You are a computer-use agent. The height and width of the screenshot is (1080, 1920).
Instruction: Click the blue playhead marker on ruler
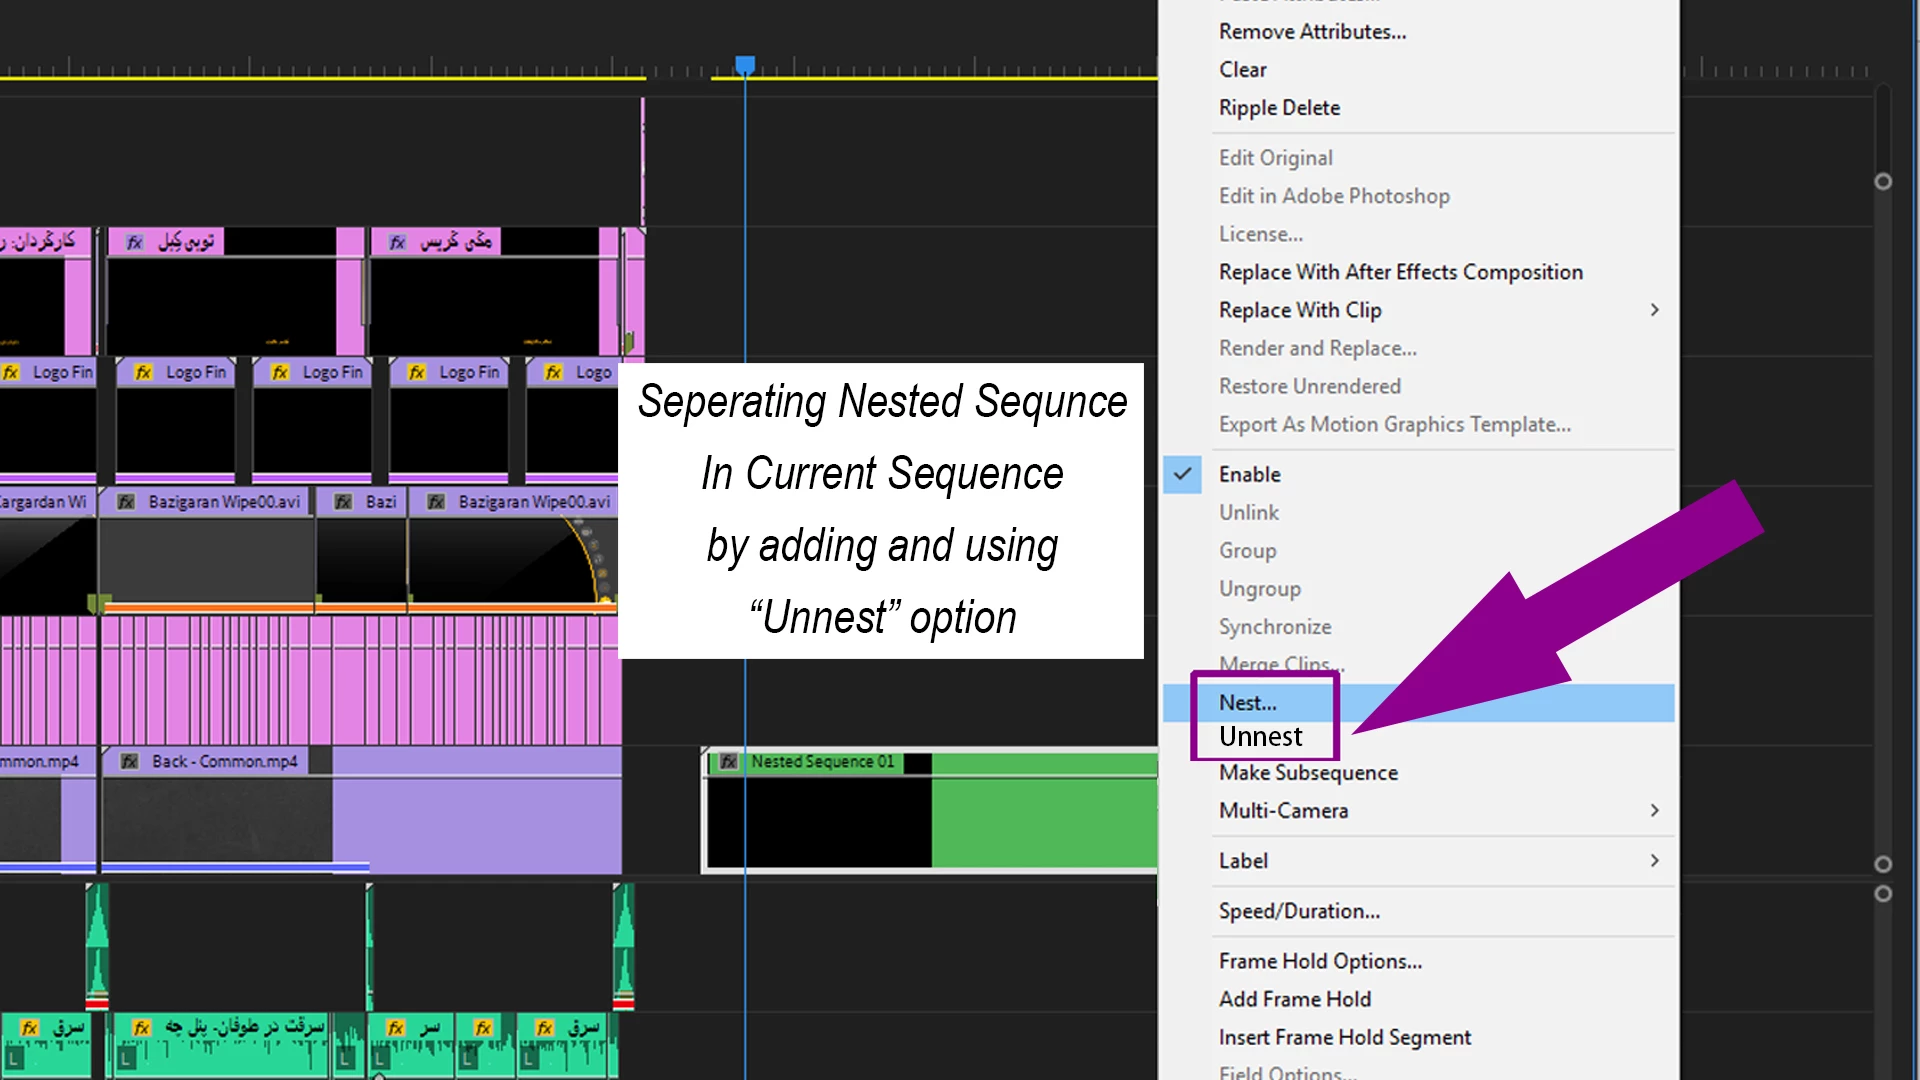click(745, 66)
